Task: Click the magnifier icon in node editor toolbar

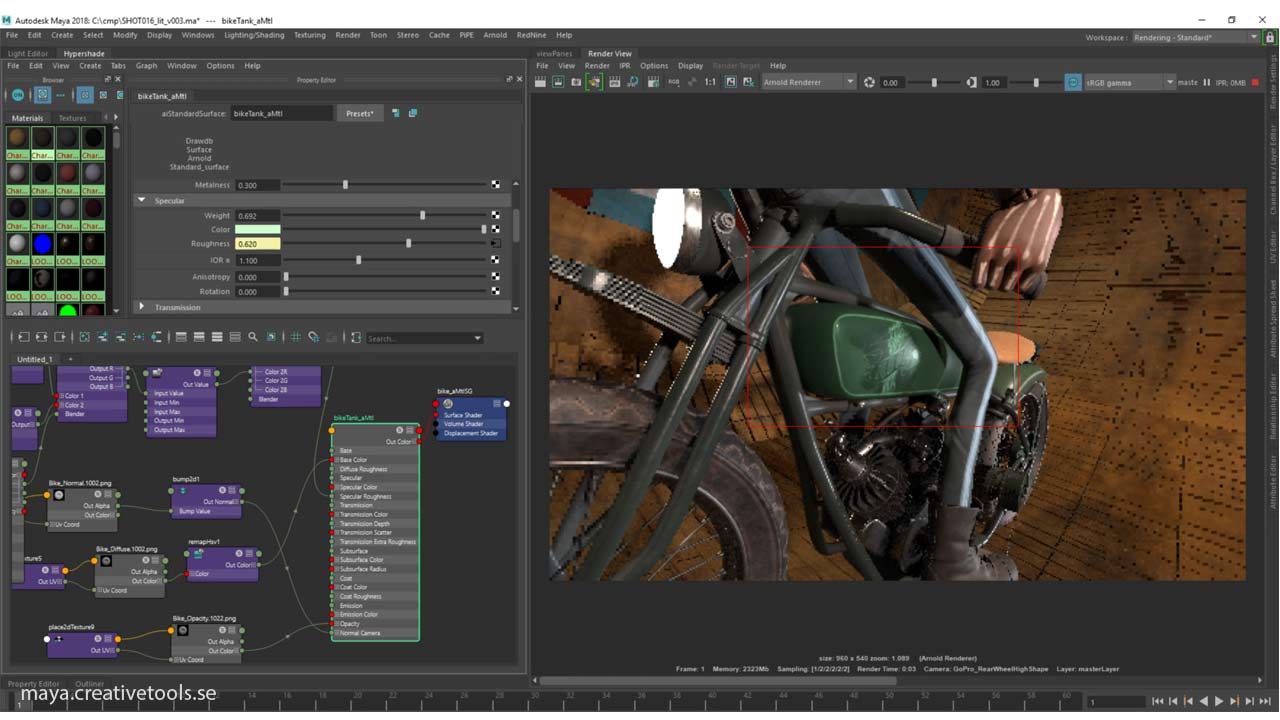Action: (253, 338)
